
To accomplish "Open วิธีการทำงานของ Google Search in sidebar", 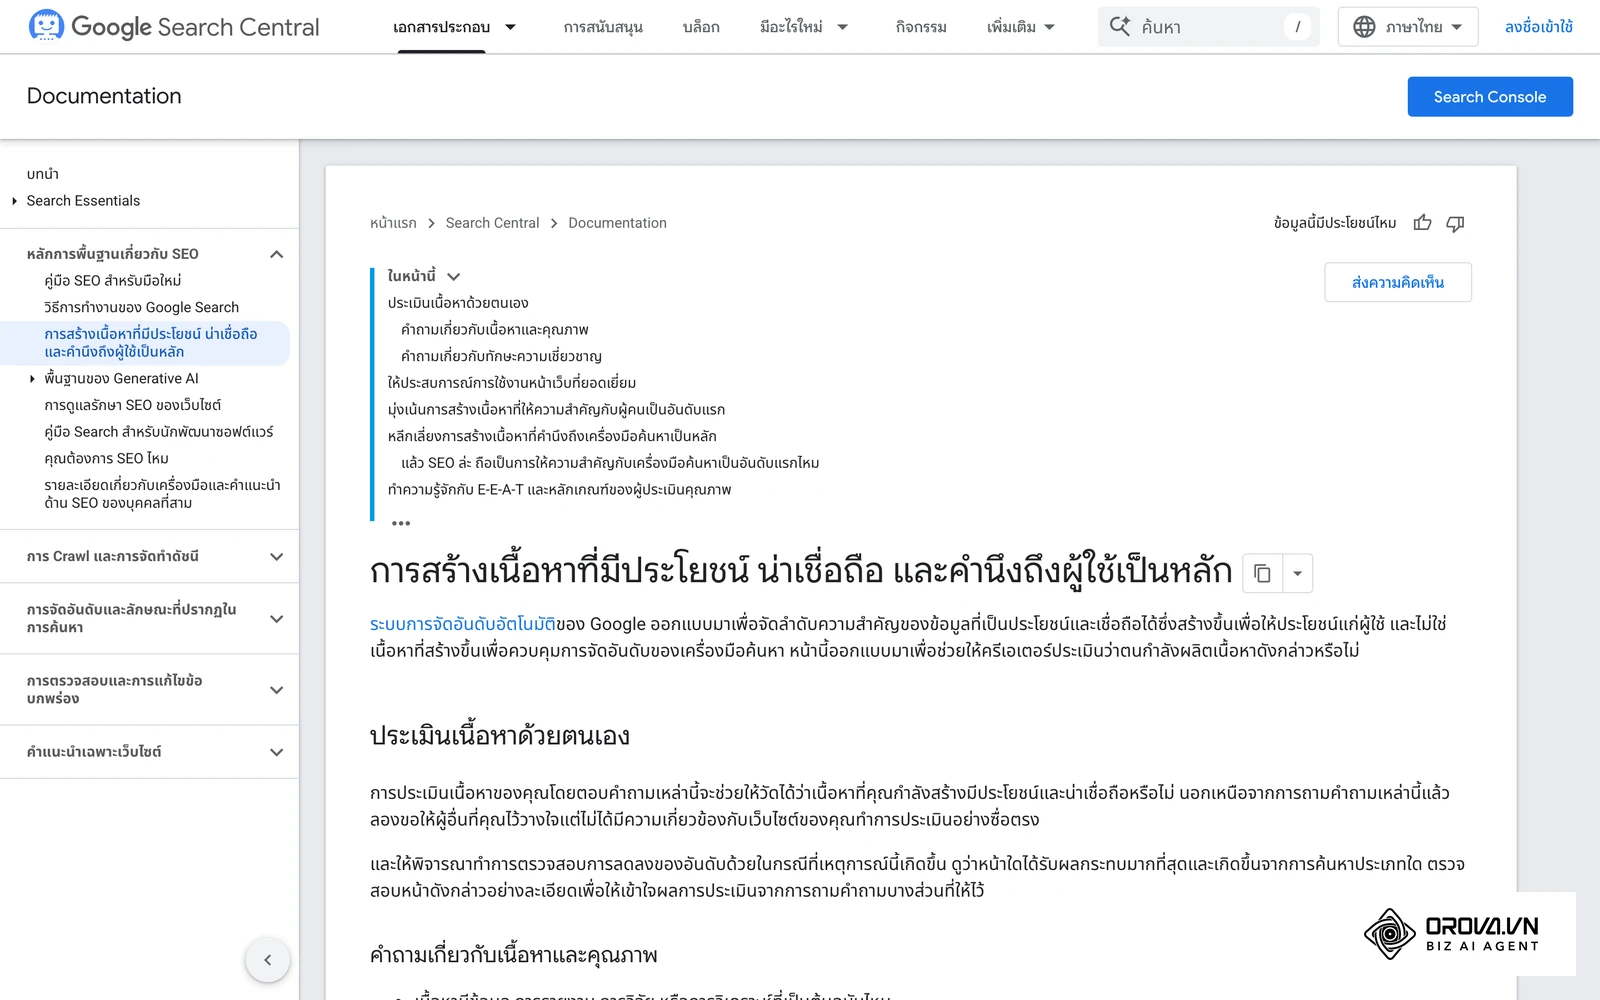I will (x=142, y=308).
